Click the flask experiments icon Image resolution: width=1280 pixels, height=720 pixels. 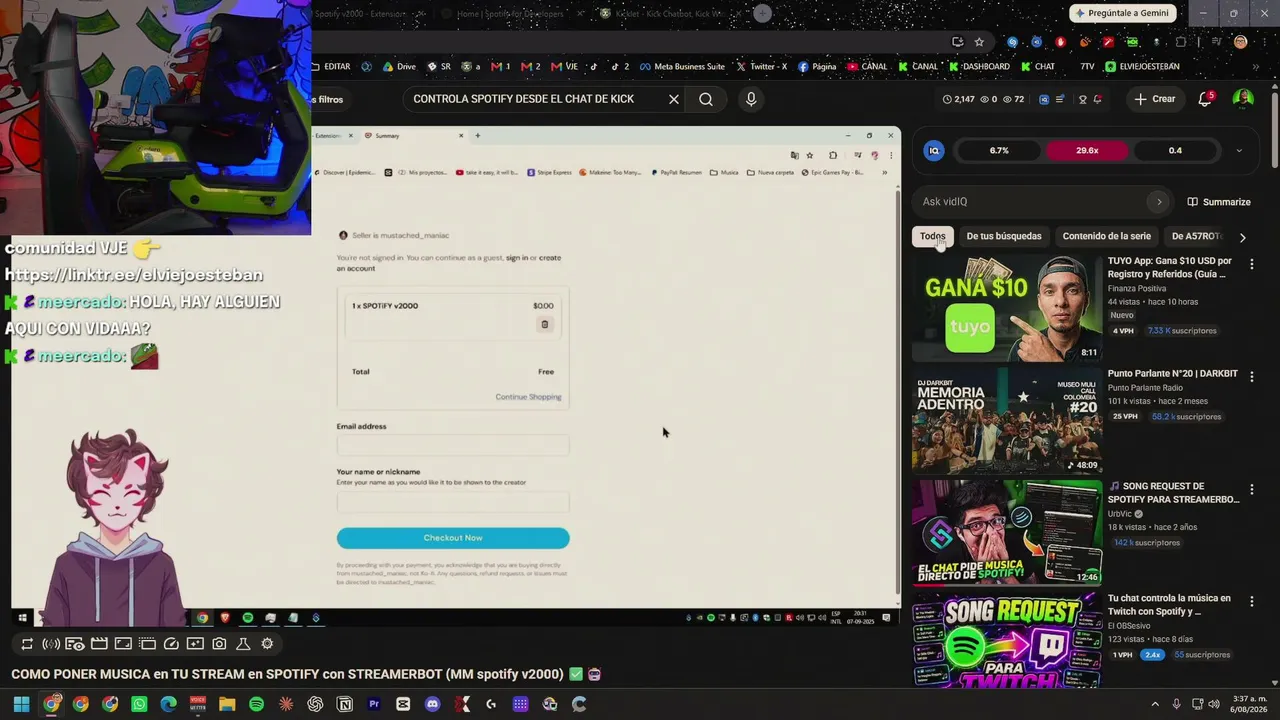click(x=243, y=644)
